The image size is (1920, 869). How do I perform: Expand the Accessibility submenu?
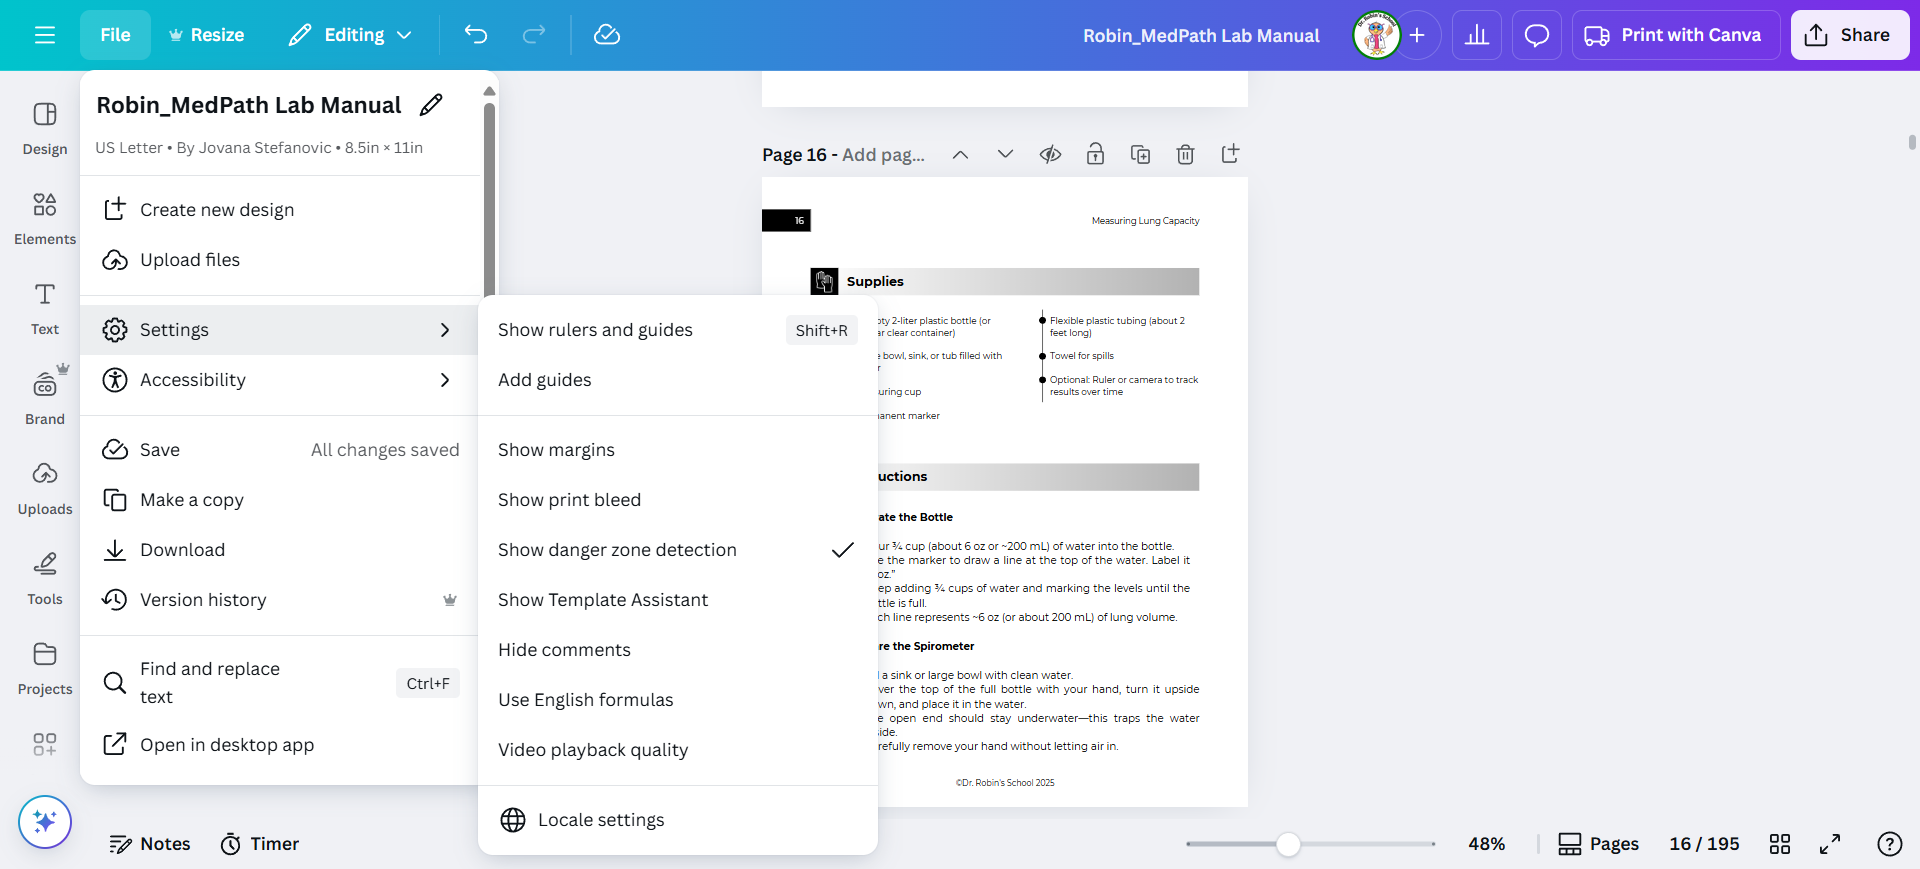[280, 380]
